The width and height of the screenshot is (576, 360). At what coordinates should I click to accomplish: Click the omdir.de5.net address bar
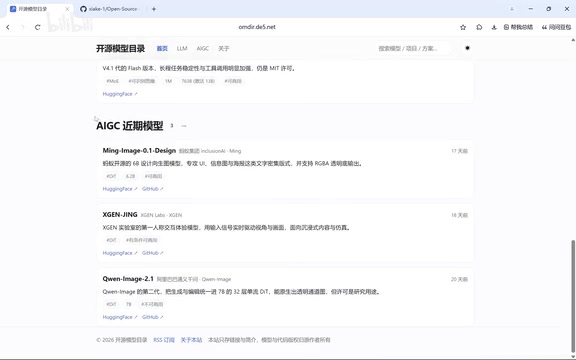(257, 27)
